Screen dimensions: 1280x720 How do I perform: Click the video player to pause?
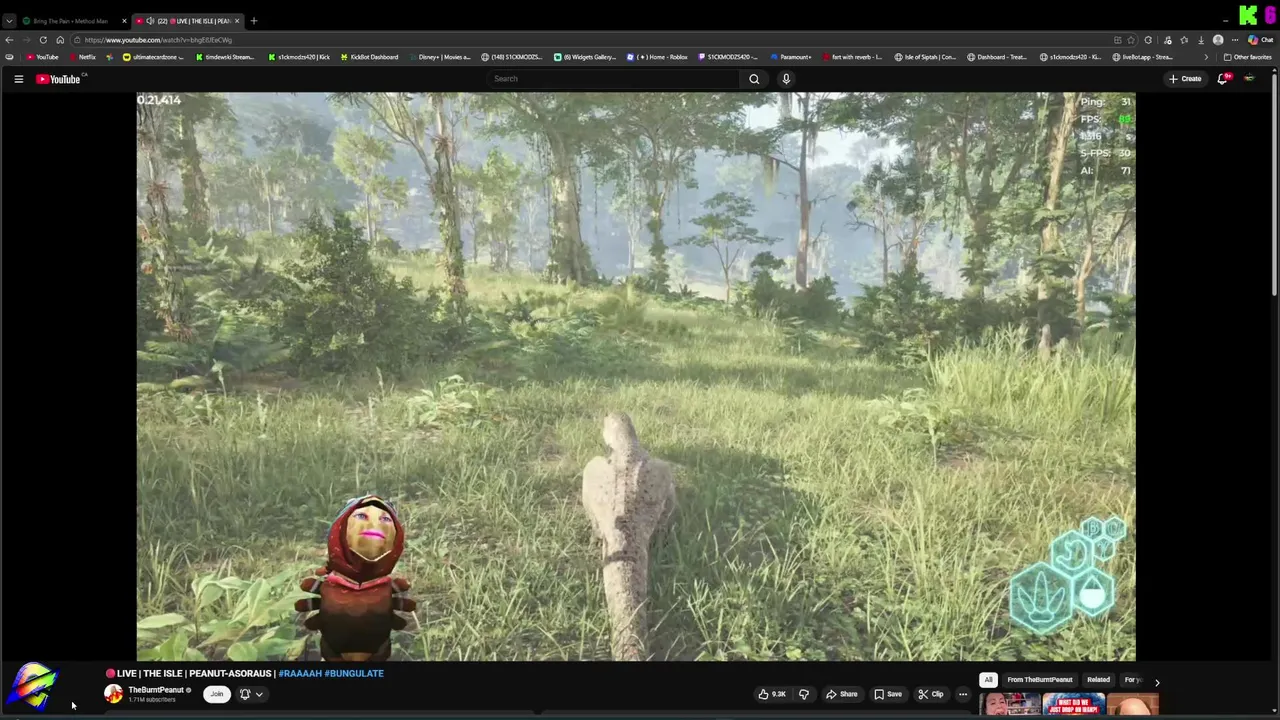point(636,376)
